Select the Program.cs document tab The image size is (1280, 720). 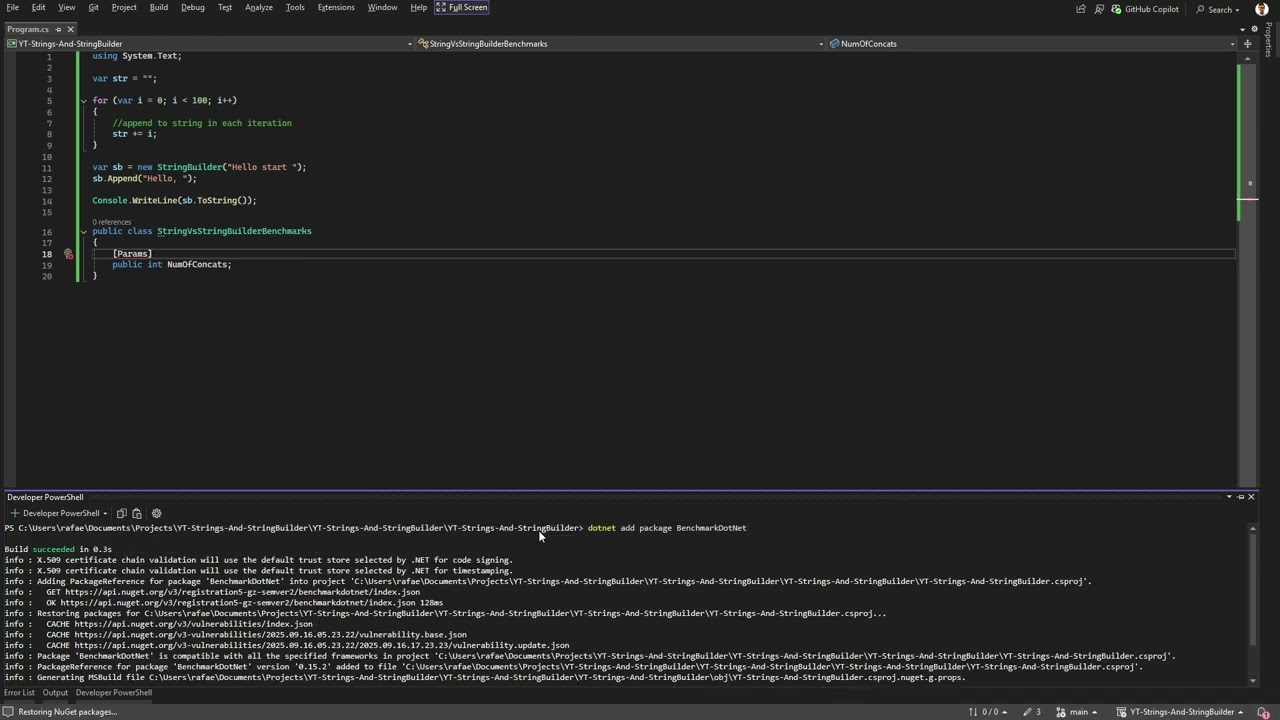[x=28, y=29]
